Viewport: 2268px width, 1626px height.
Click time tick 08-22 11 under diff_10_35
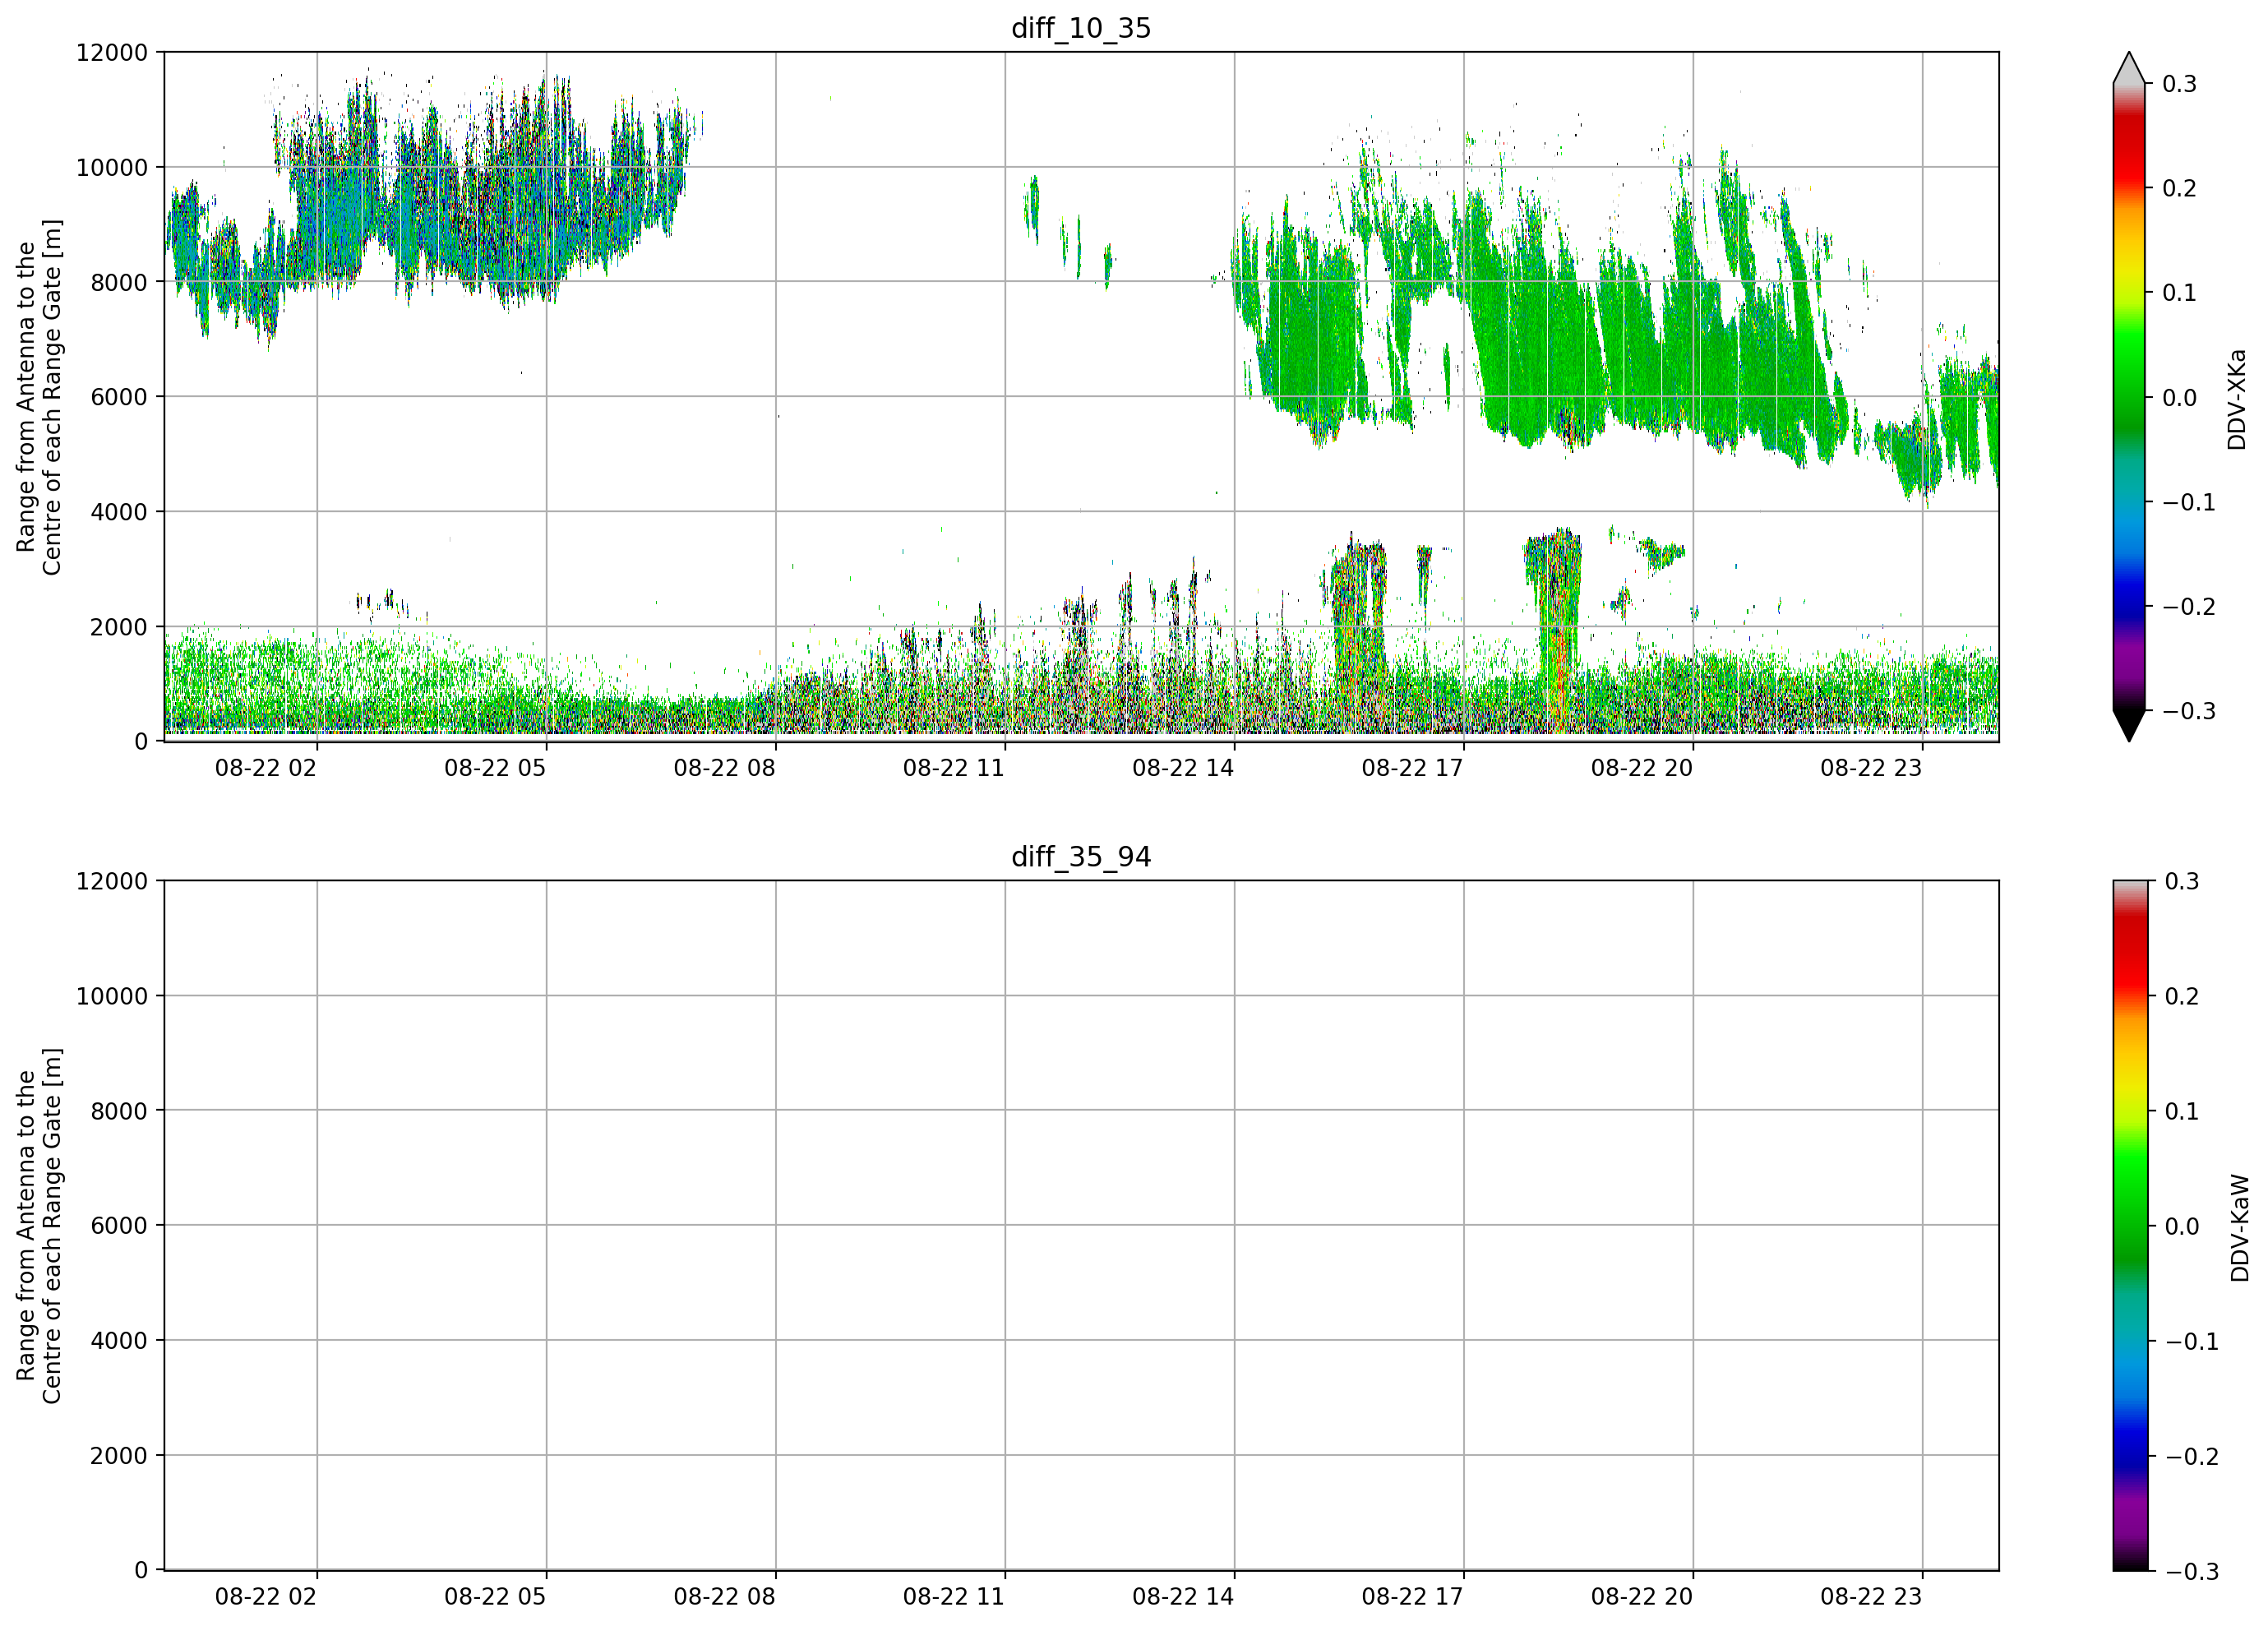click(953, 768)
